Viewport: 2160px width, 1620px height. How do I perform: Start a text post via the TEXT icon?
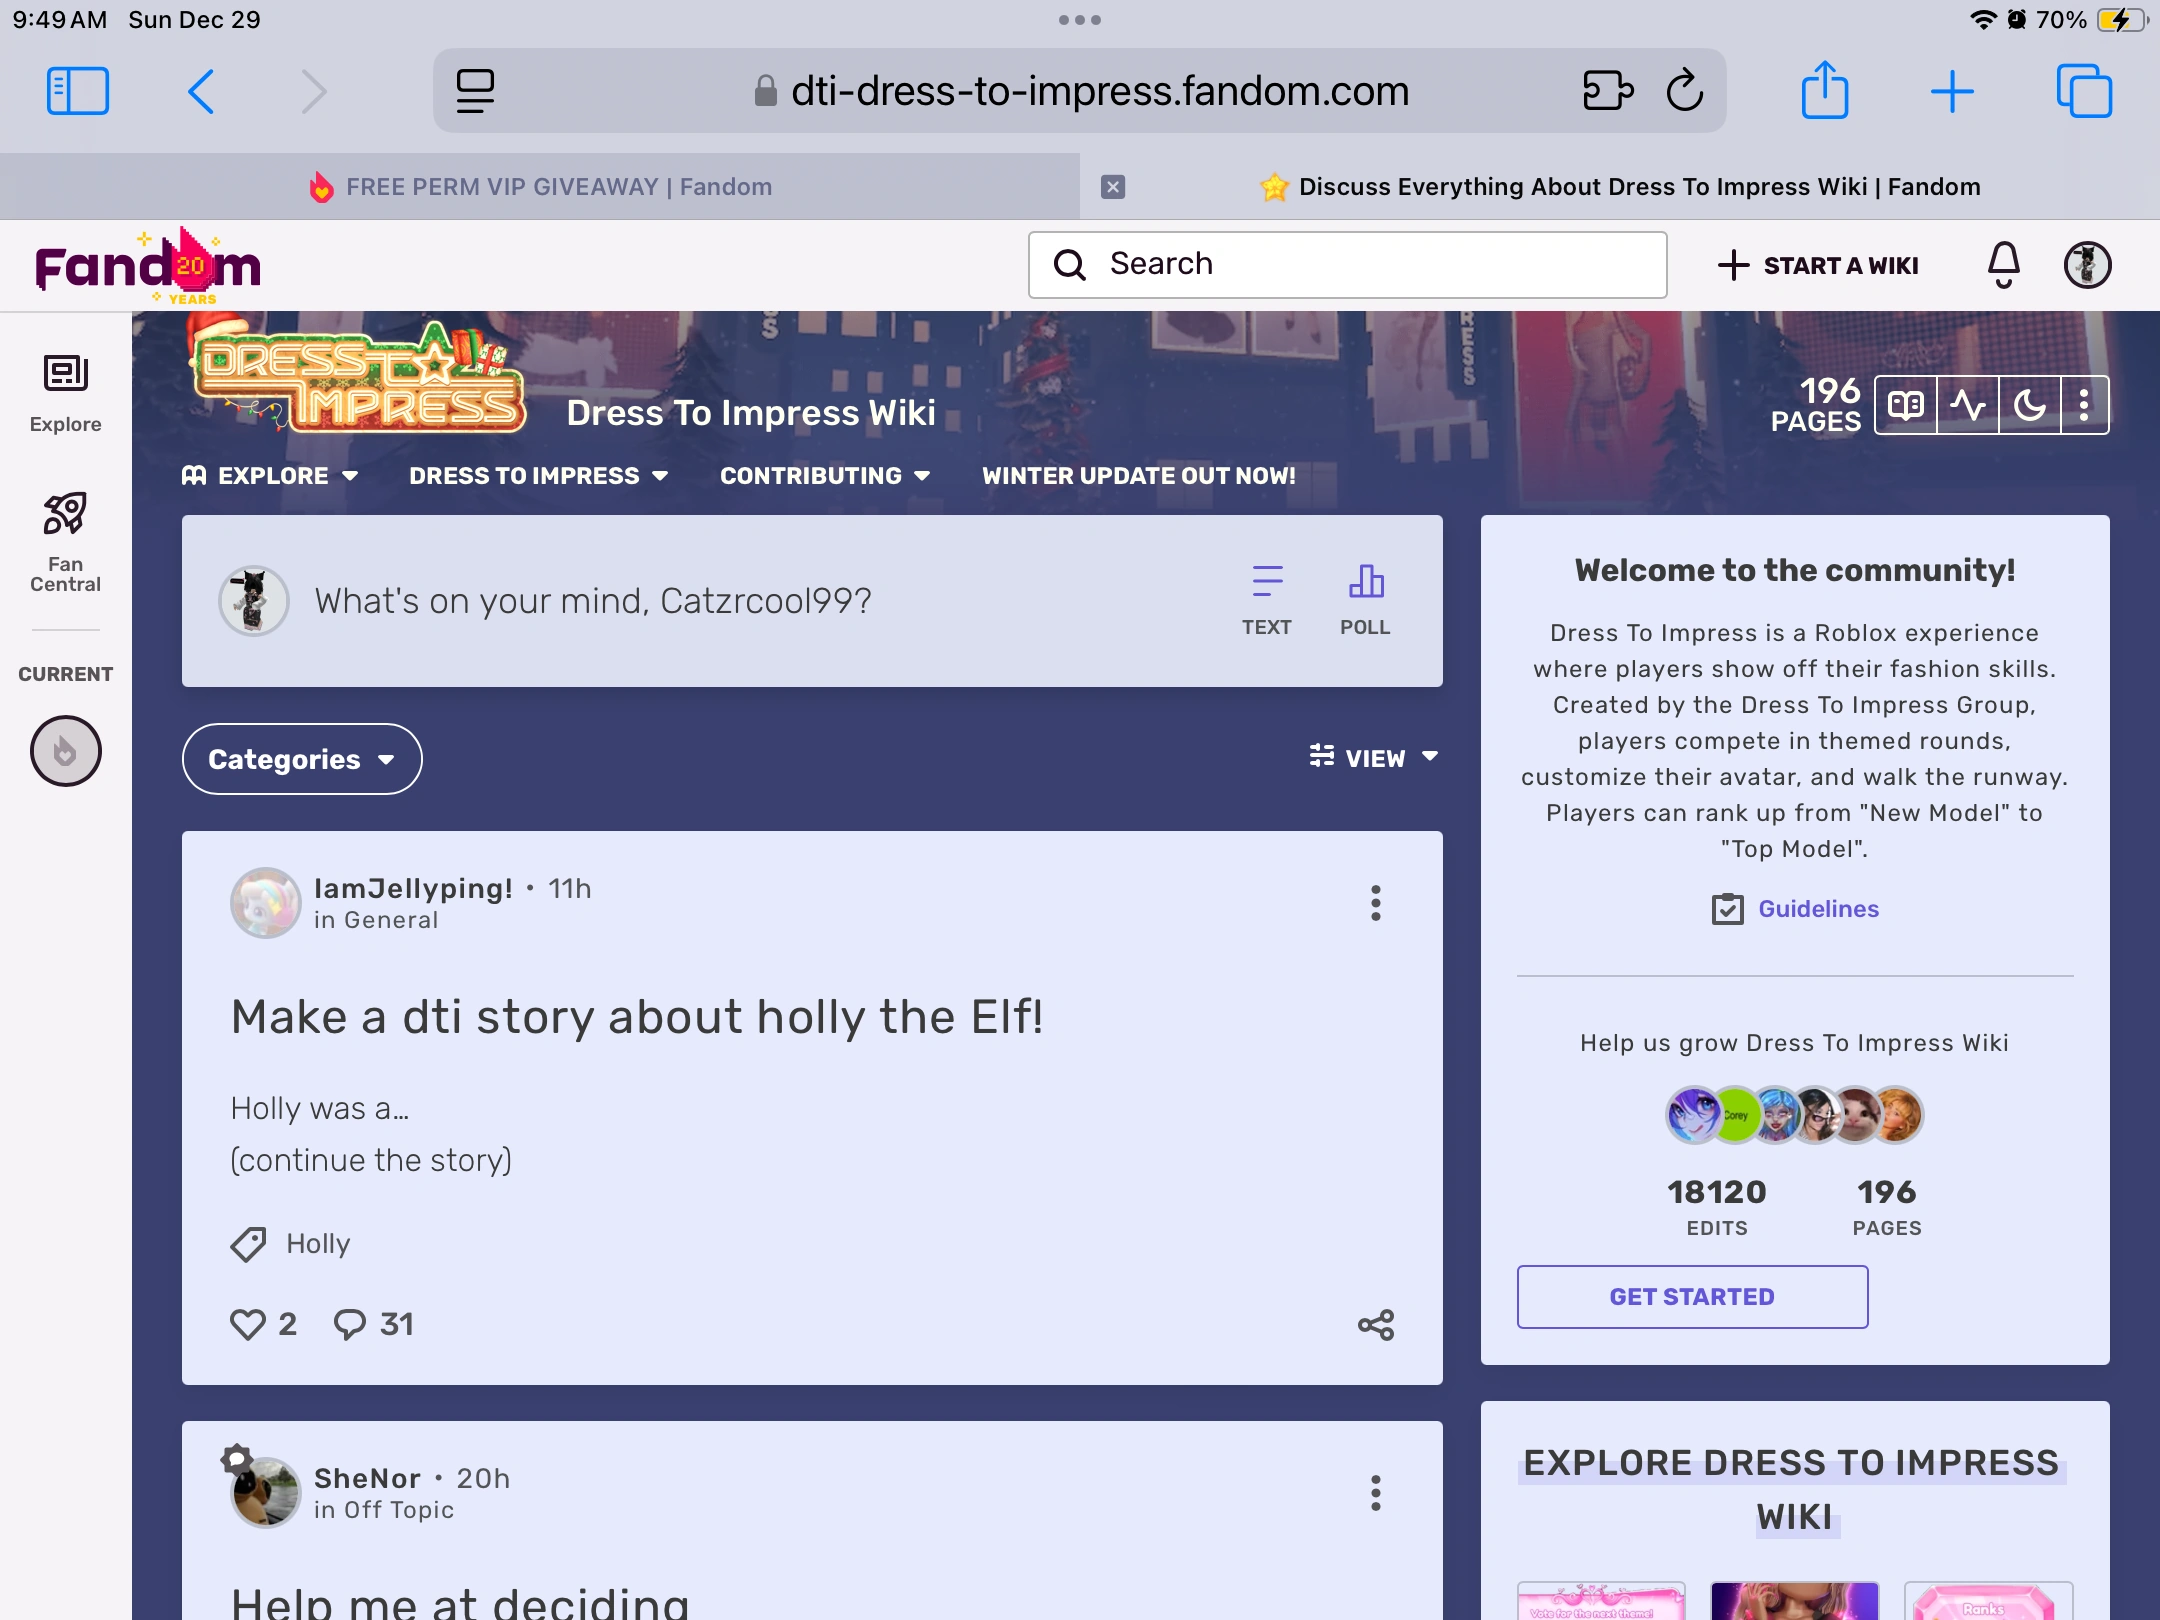coord(1266,583)
